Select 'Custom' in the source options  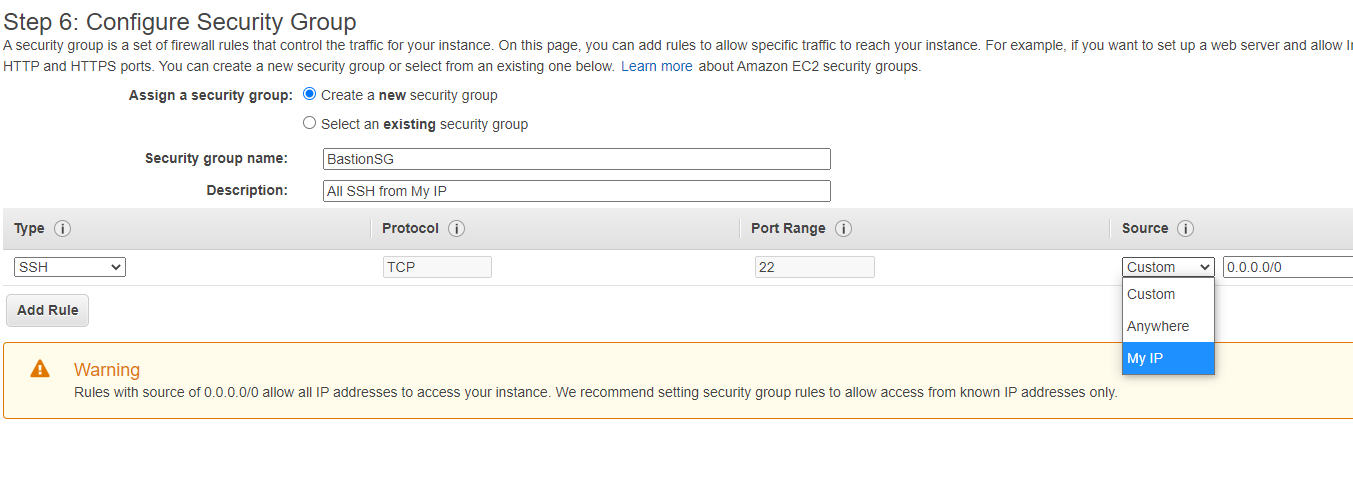tap(1167, 294)
